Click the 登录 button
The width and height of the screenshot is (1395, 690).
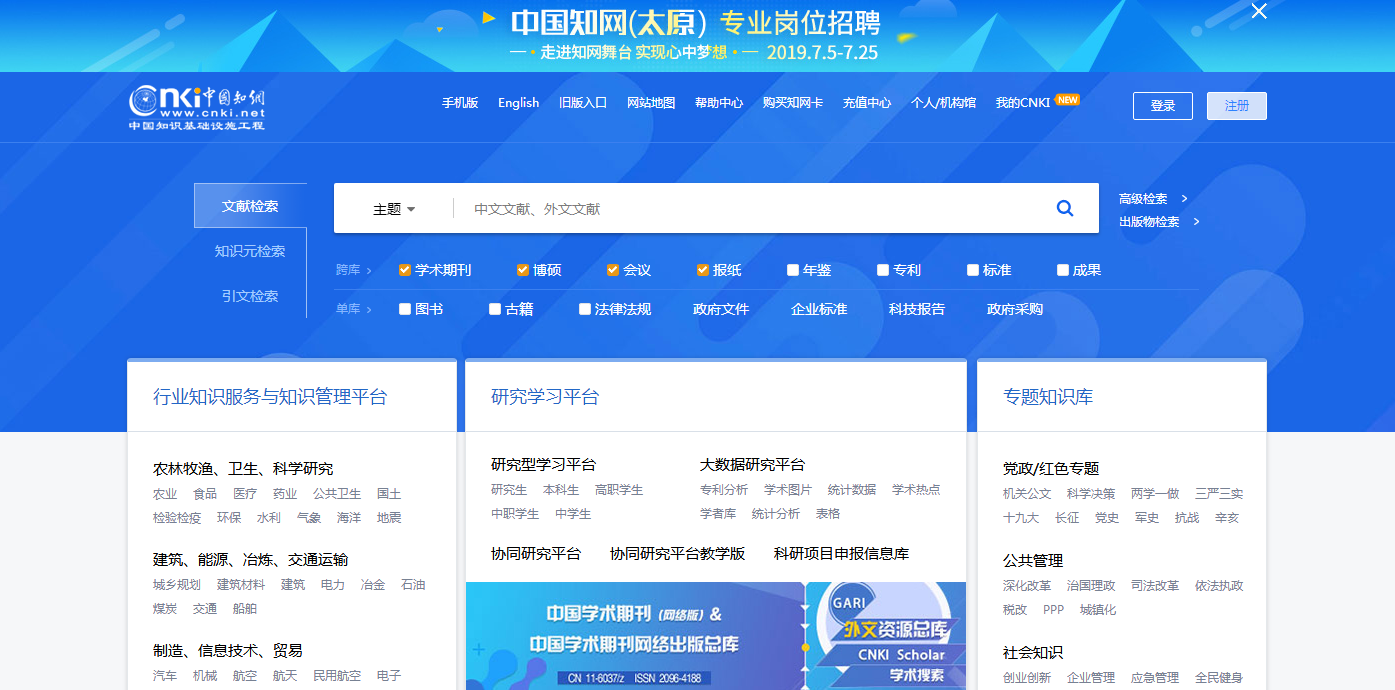click(1163, 106)
